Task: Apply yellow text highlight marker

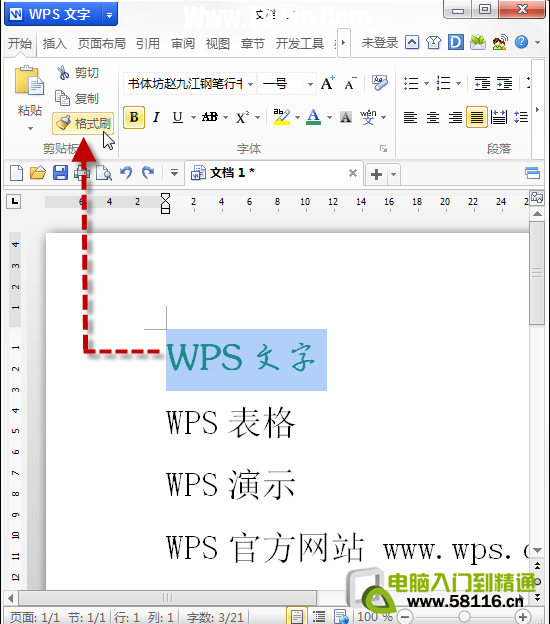Action: 282,117
